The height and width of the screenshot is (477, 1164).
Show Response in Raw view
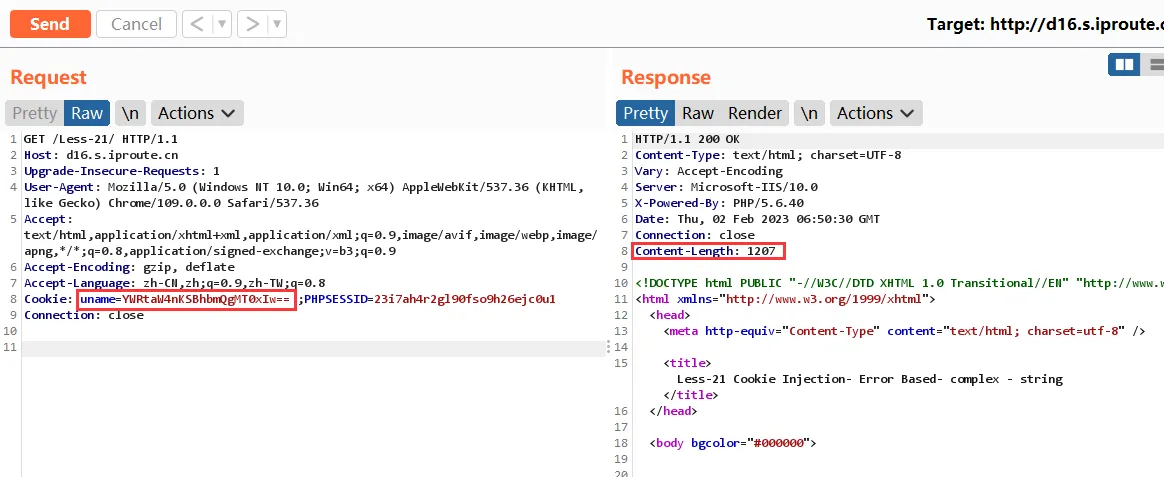click(698, 113)
